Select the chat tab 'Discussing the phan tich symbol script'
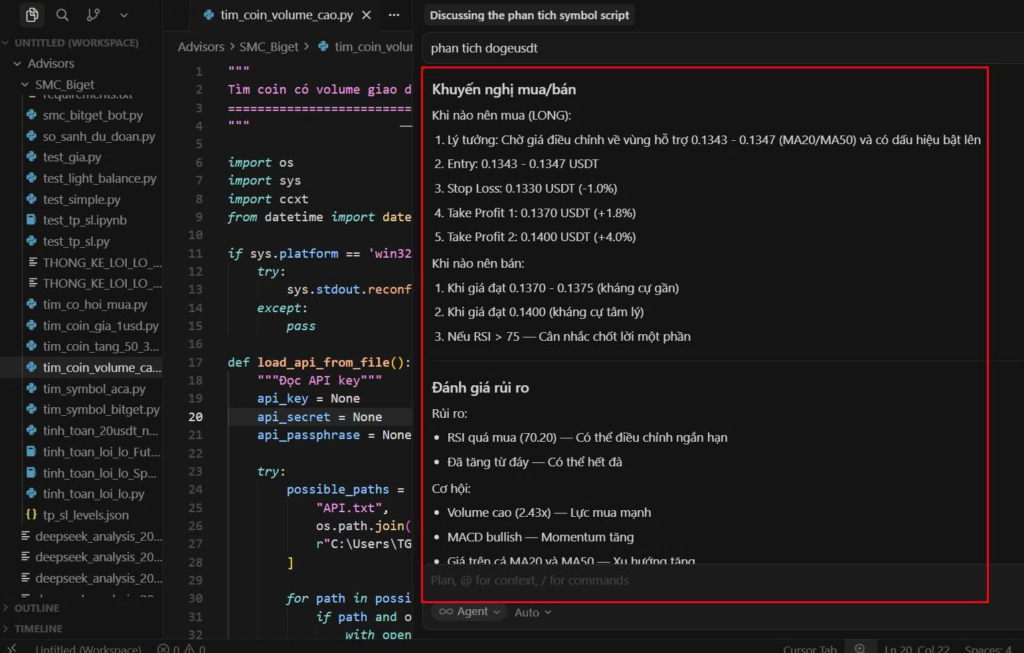 point(530,16)
